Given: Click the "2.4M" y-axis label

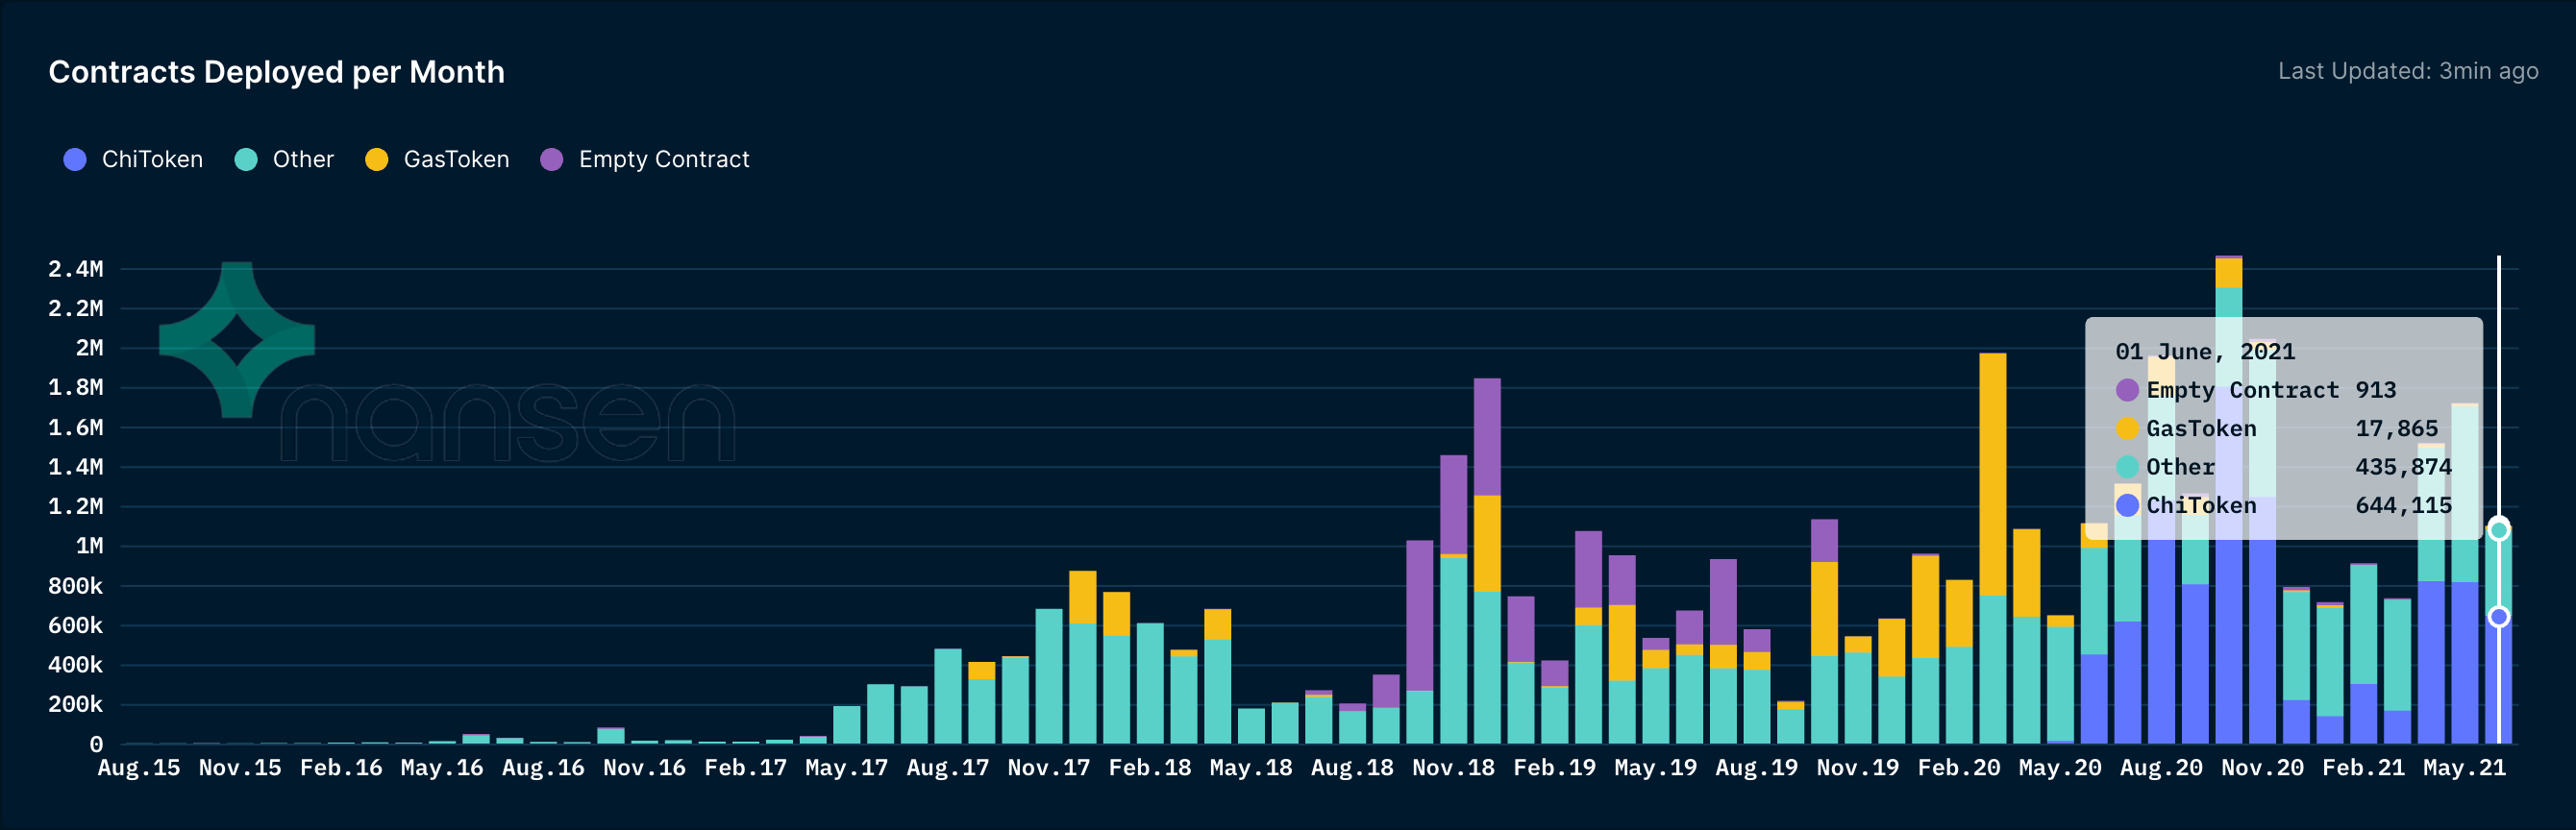Looking at the screenshot, I should point(76,269).
